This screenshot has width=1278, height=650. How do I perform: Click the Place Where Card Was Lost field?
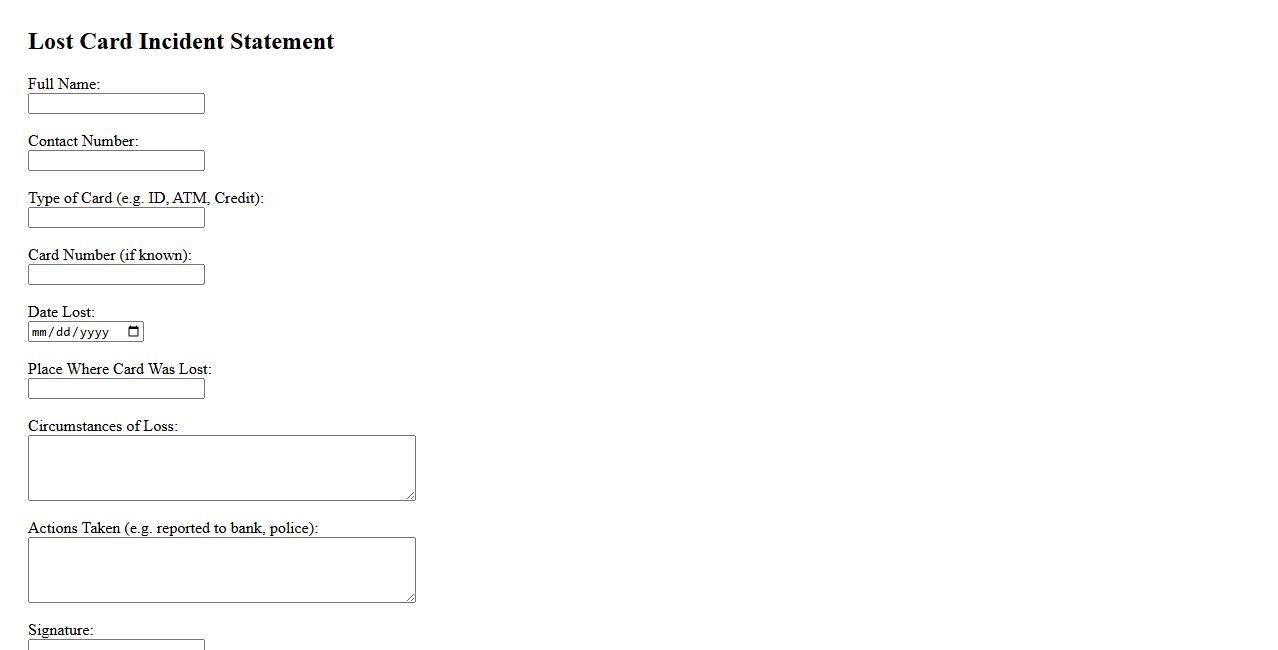(x=116, y=389)
